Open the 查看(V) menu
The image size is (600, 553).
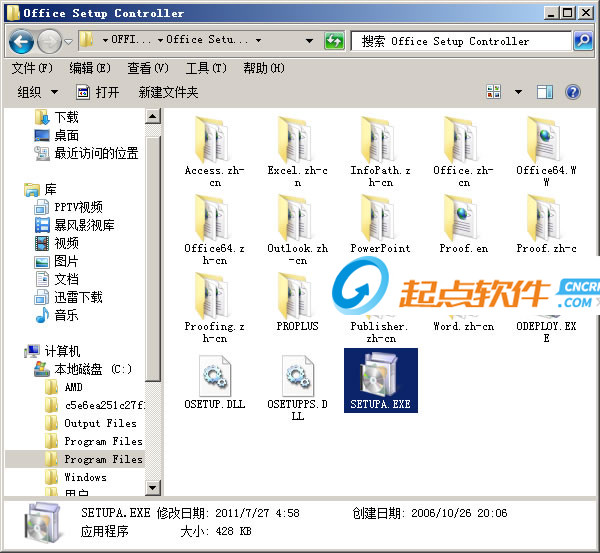(x=148, y=68)
